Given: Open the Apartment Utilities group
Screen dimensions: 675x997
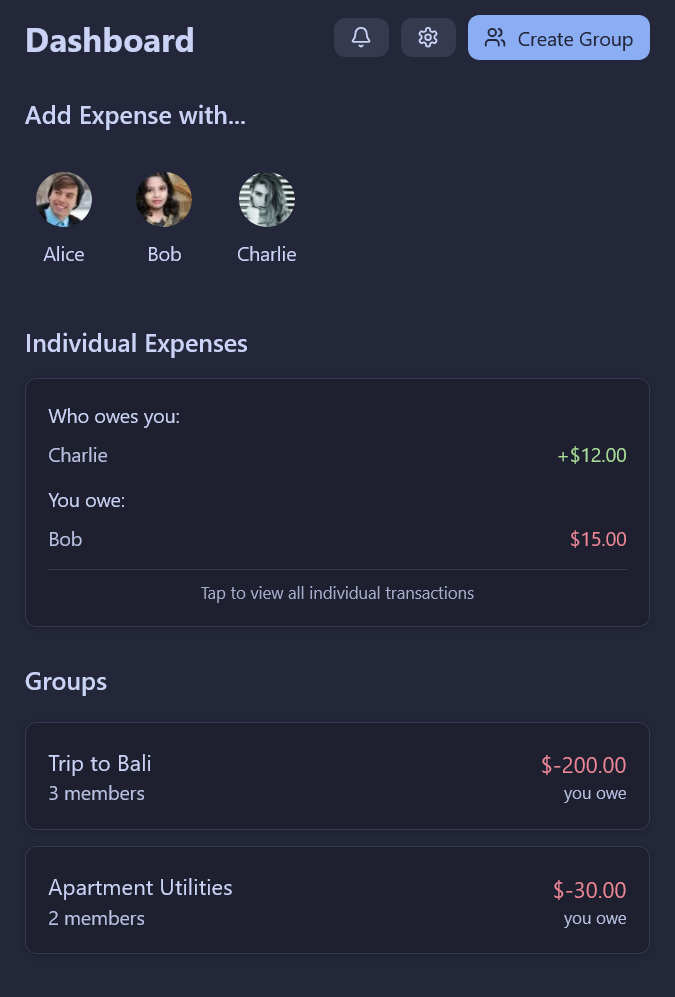Looking at the screenshot, I should click(140, 888).
